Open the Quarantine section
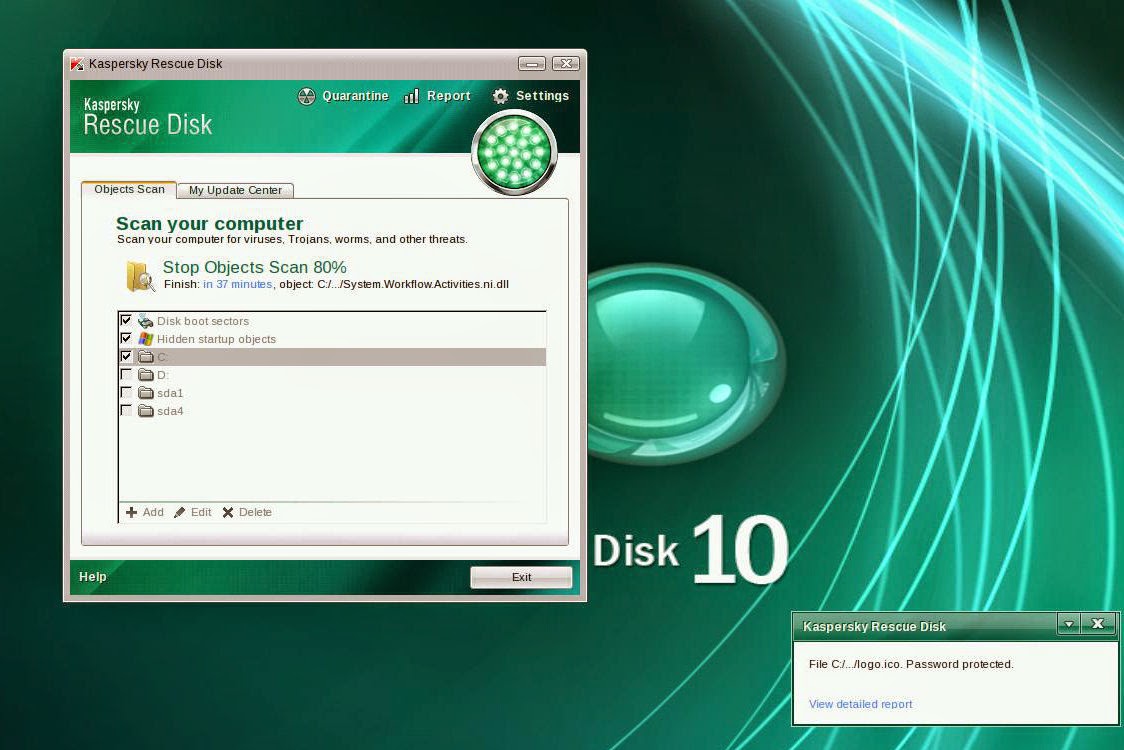Screen dimensions: 1124x750 (x=343, y=96)
